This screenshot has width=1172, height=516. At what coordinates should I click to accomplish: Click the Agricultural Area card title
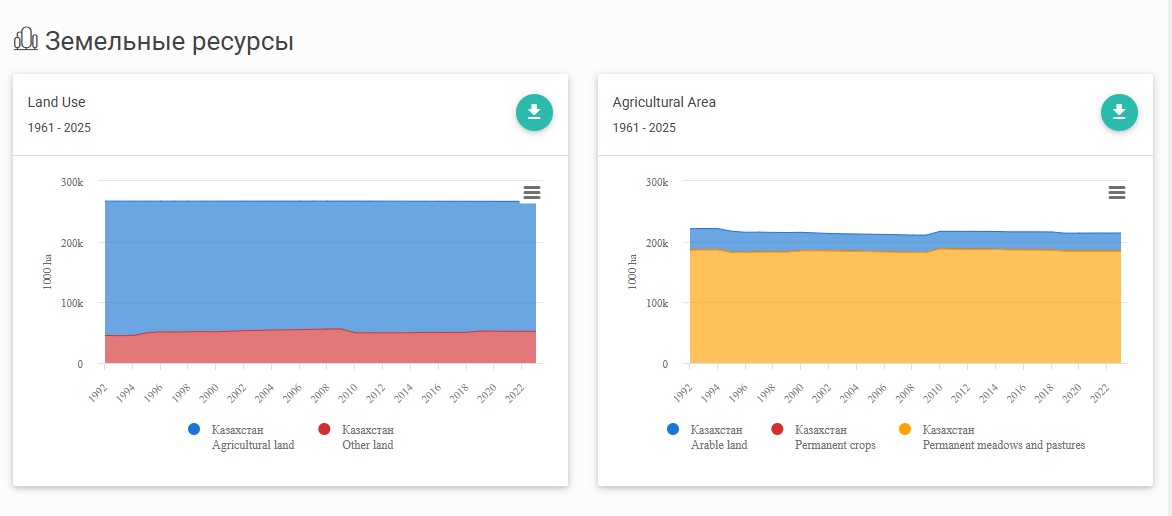[x=664, y=102]
